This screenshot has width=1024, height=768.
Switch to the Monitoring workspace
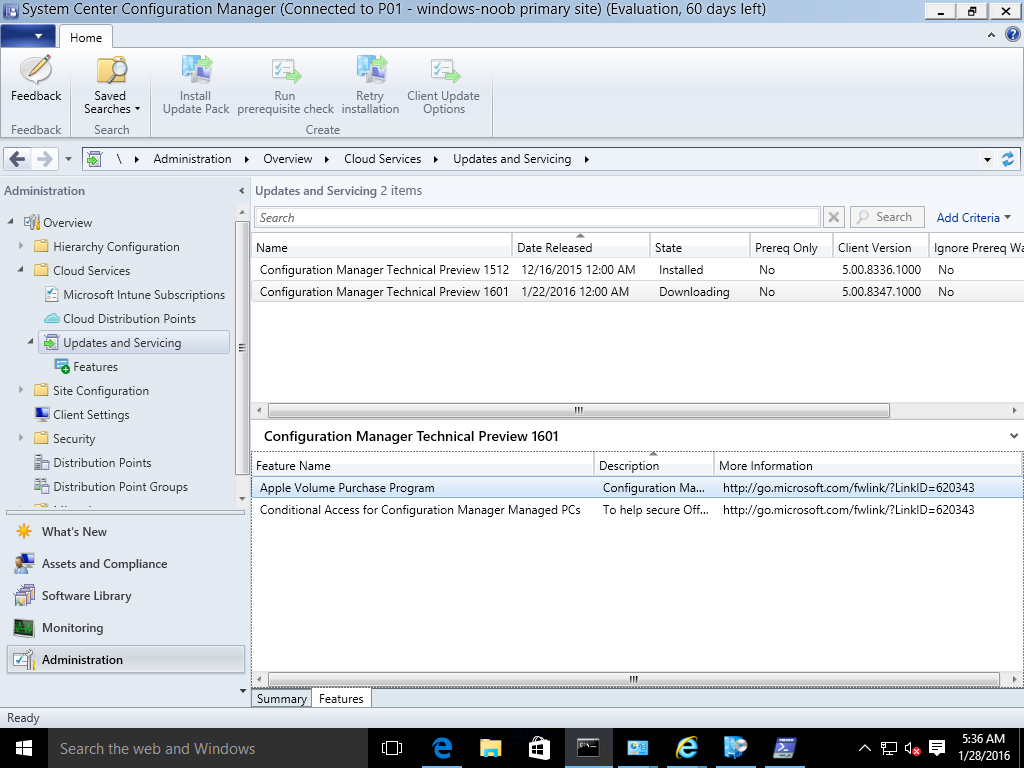click(x=72, y=628)
